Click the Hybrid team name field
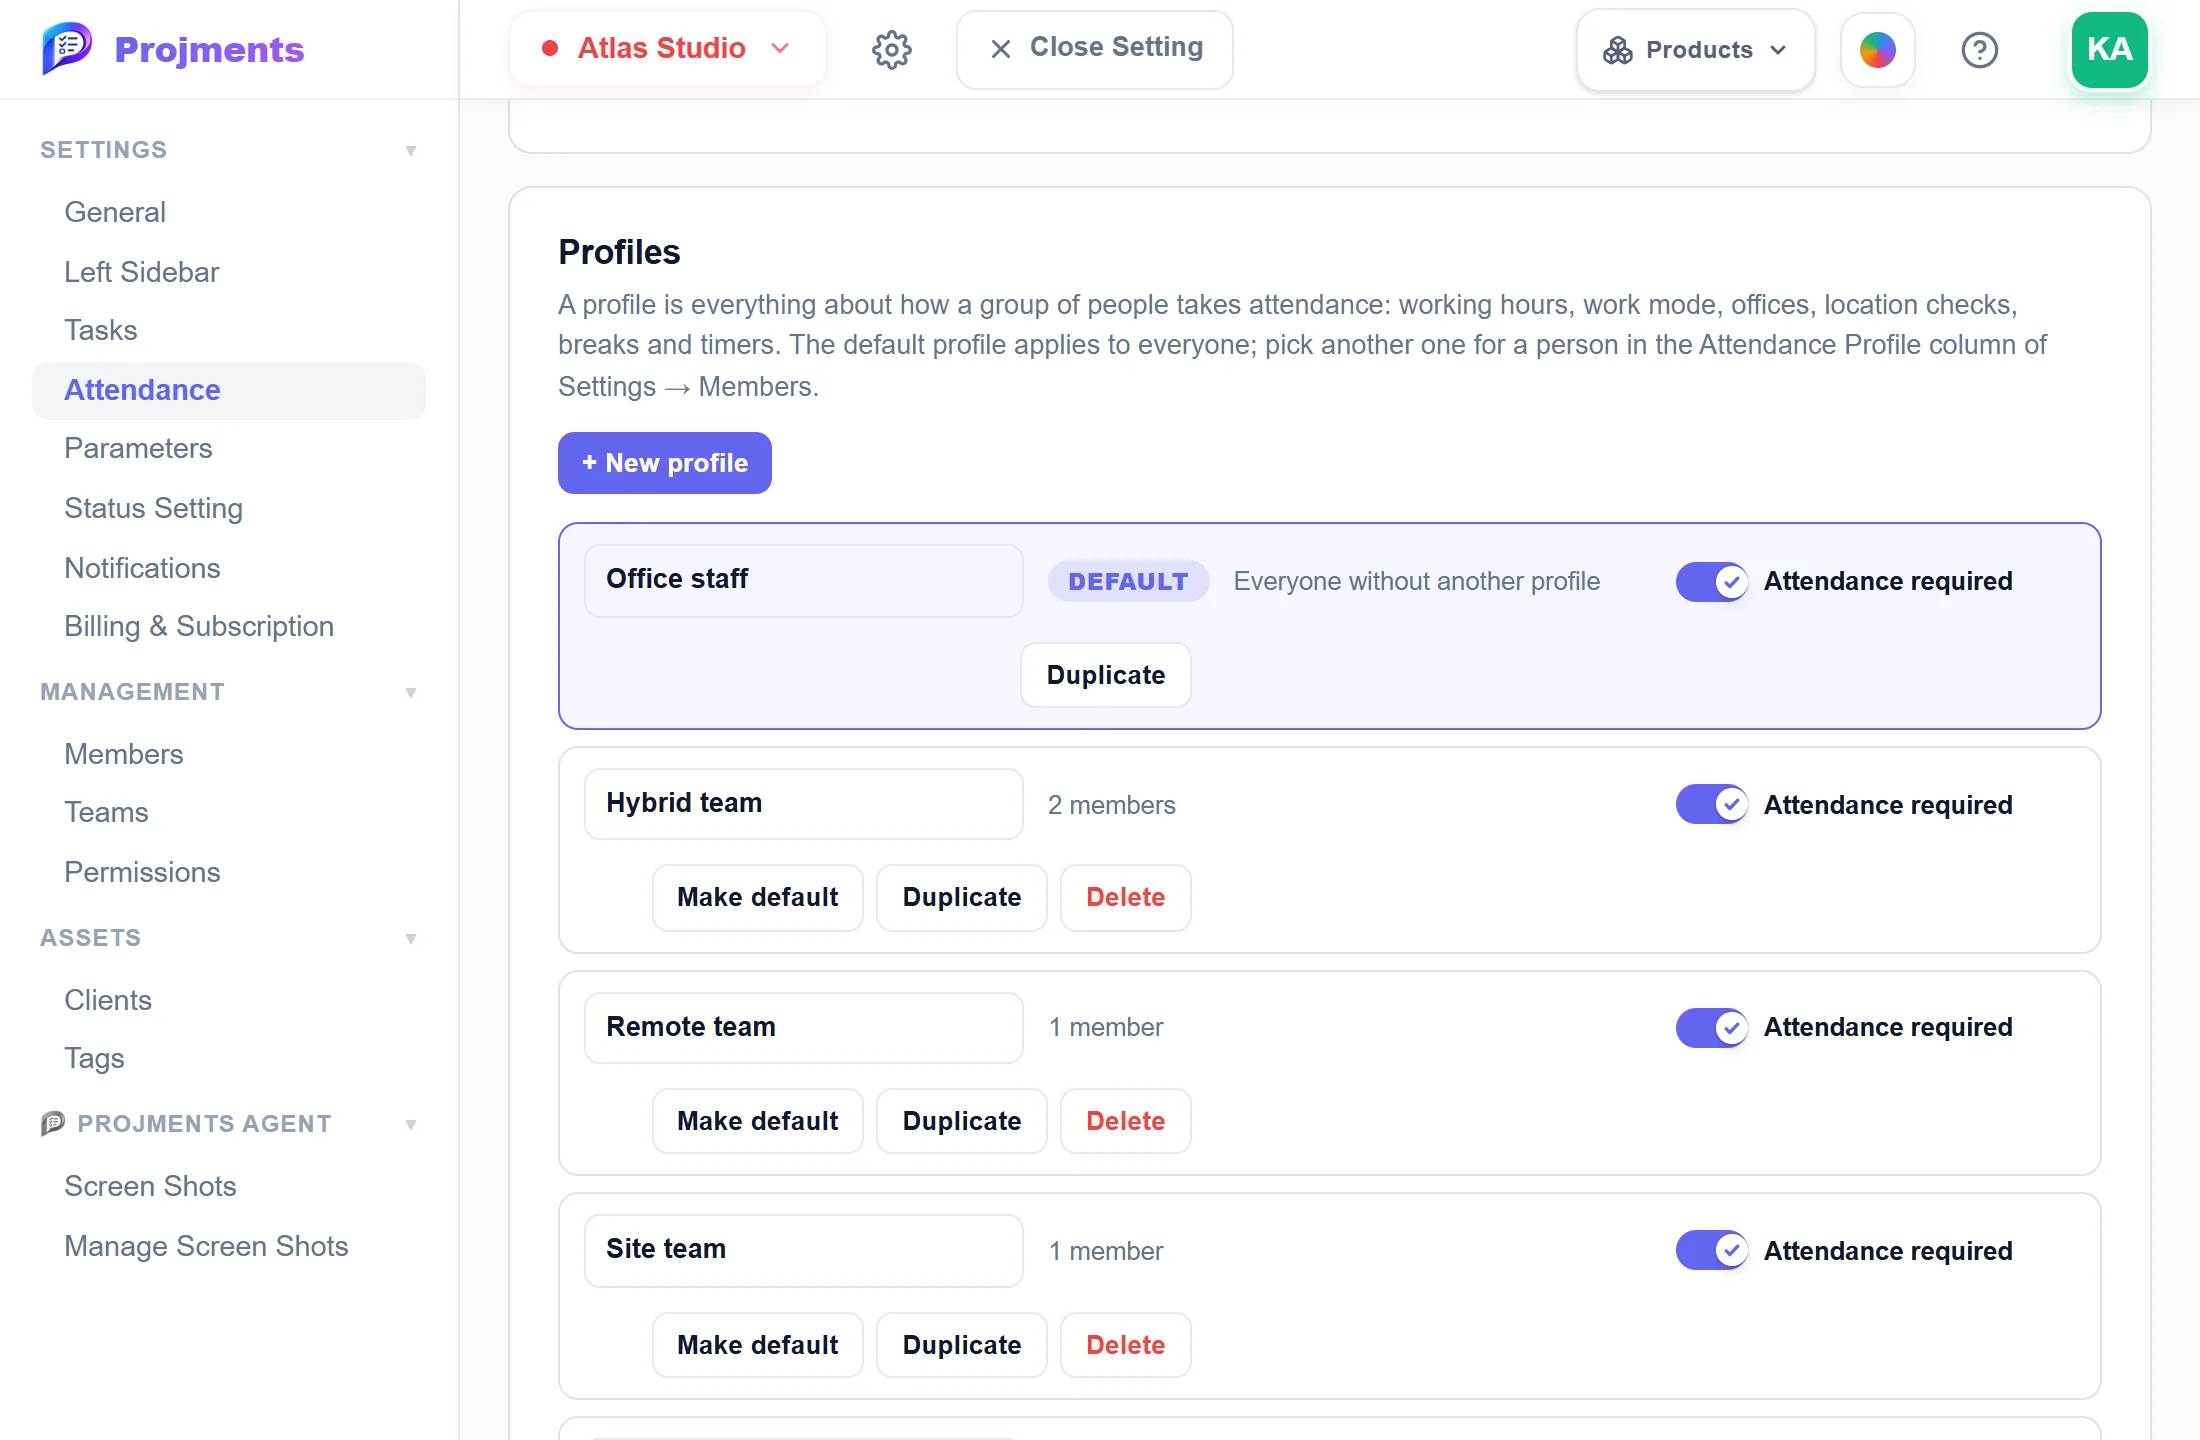Viewport: 2200px width, 1440px height. click(803, 803)
